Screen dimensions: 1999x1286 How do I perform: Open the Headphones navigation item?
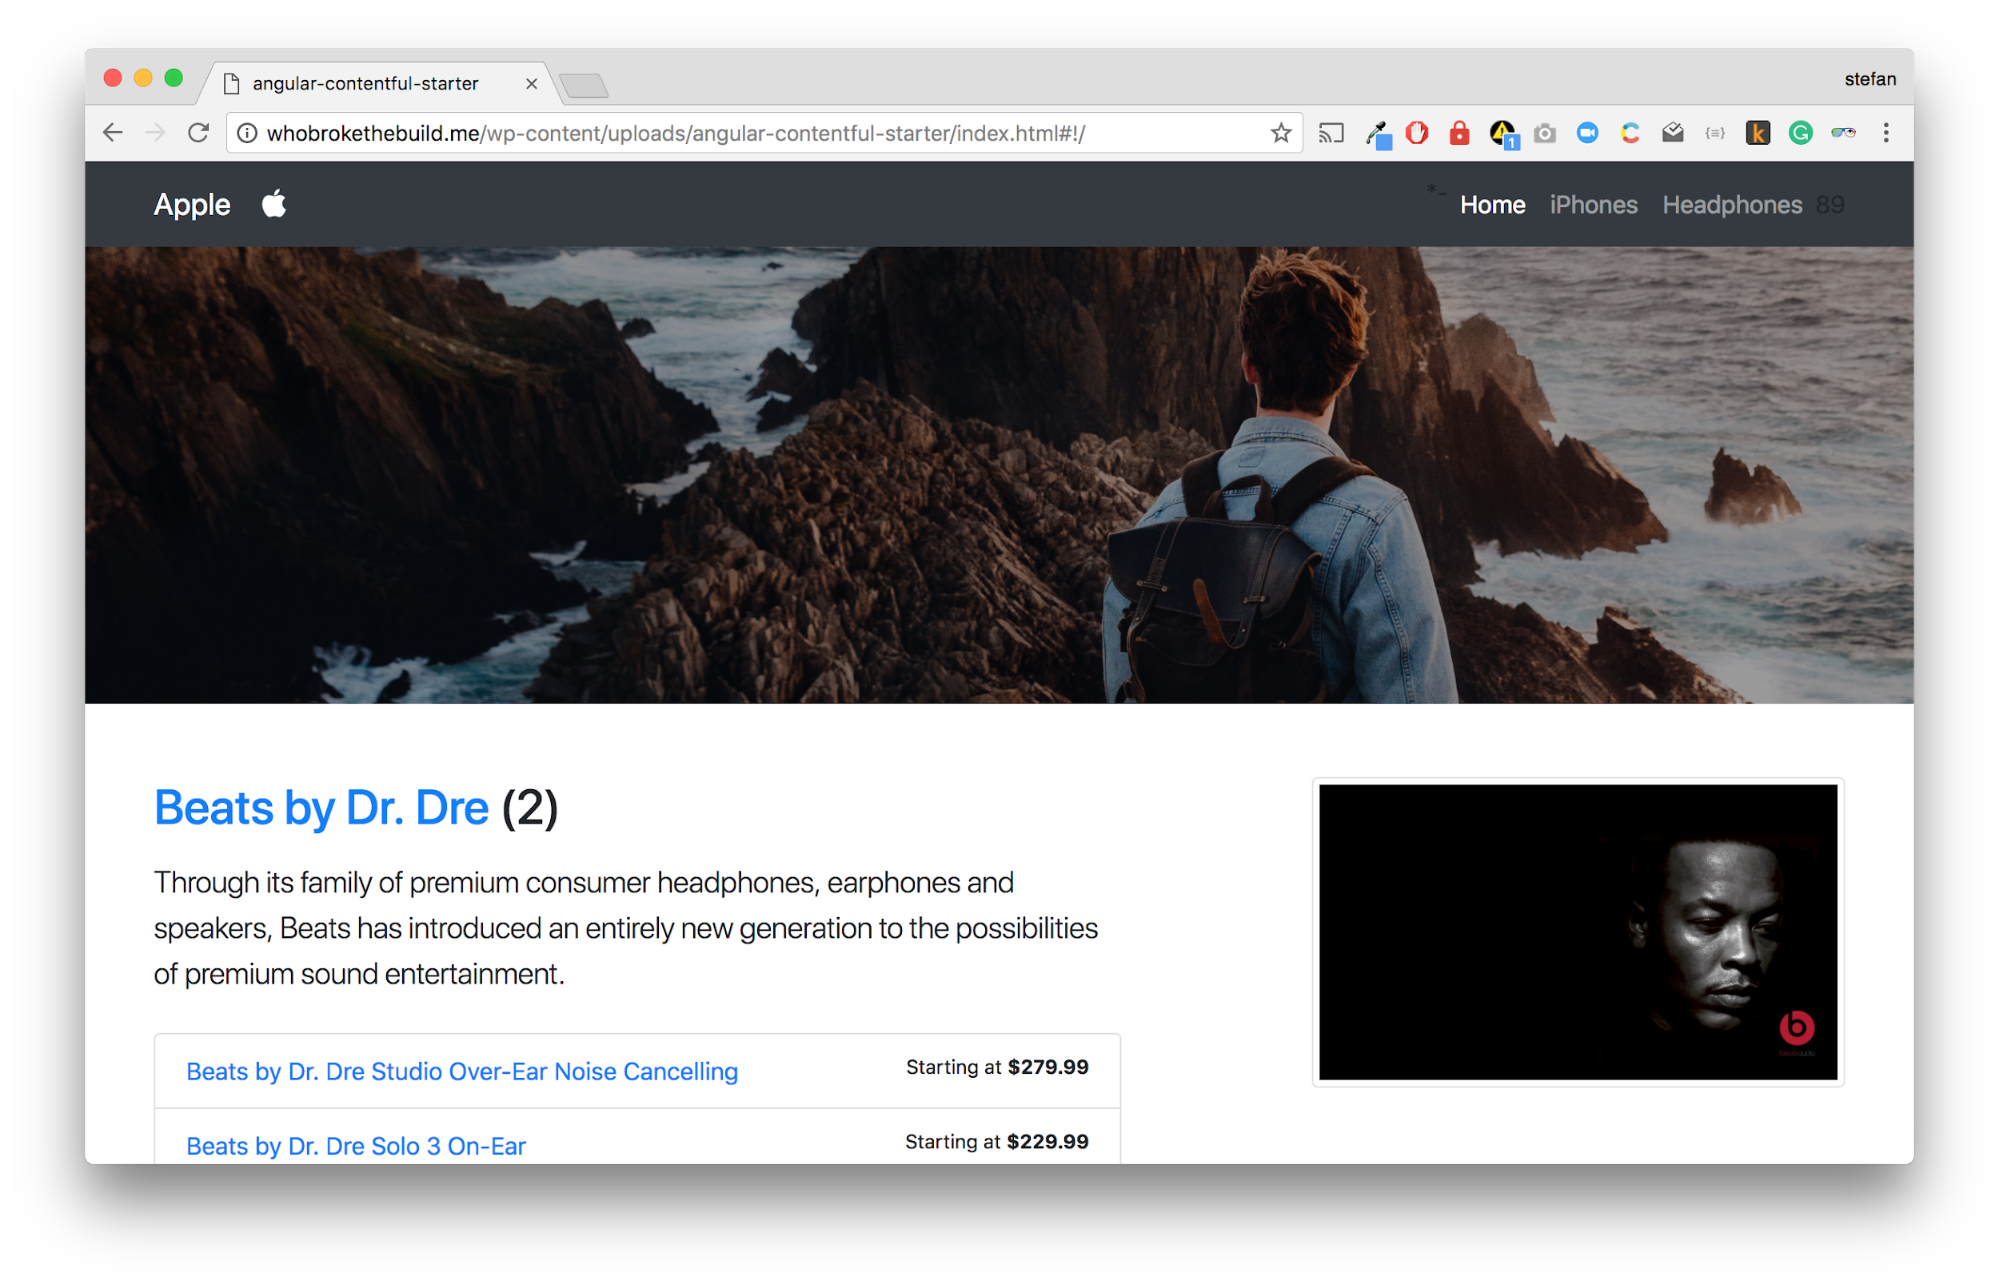coord(1731,205)
